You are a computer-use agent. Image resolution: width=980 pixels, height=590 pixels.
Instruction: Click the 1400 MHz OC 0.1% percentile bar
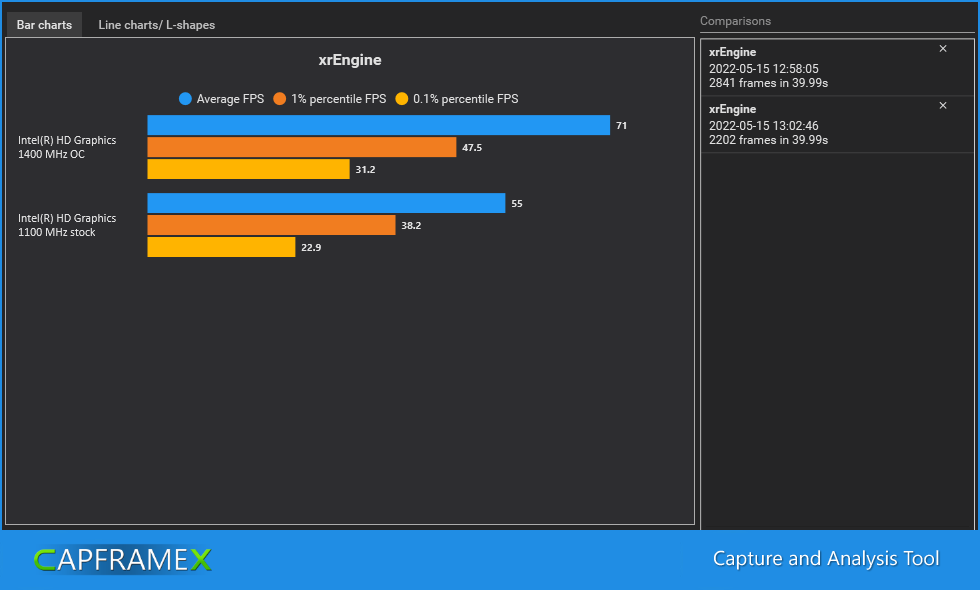[248, 169]
